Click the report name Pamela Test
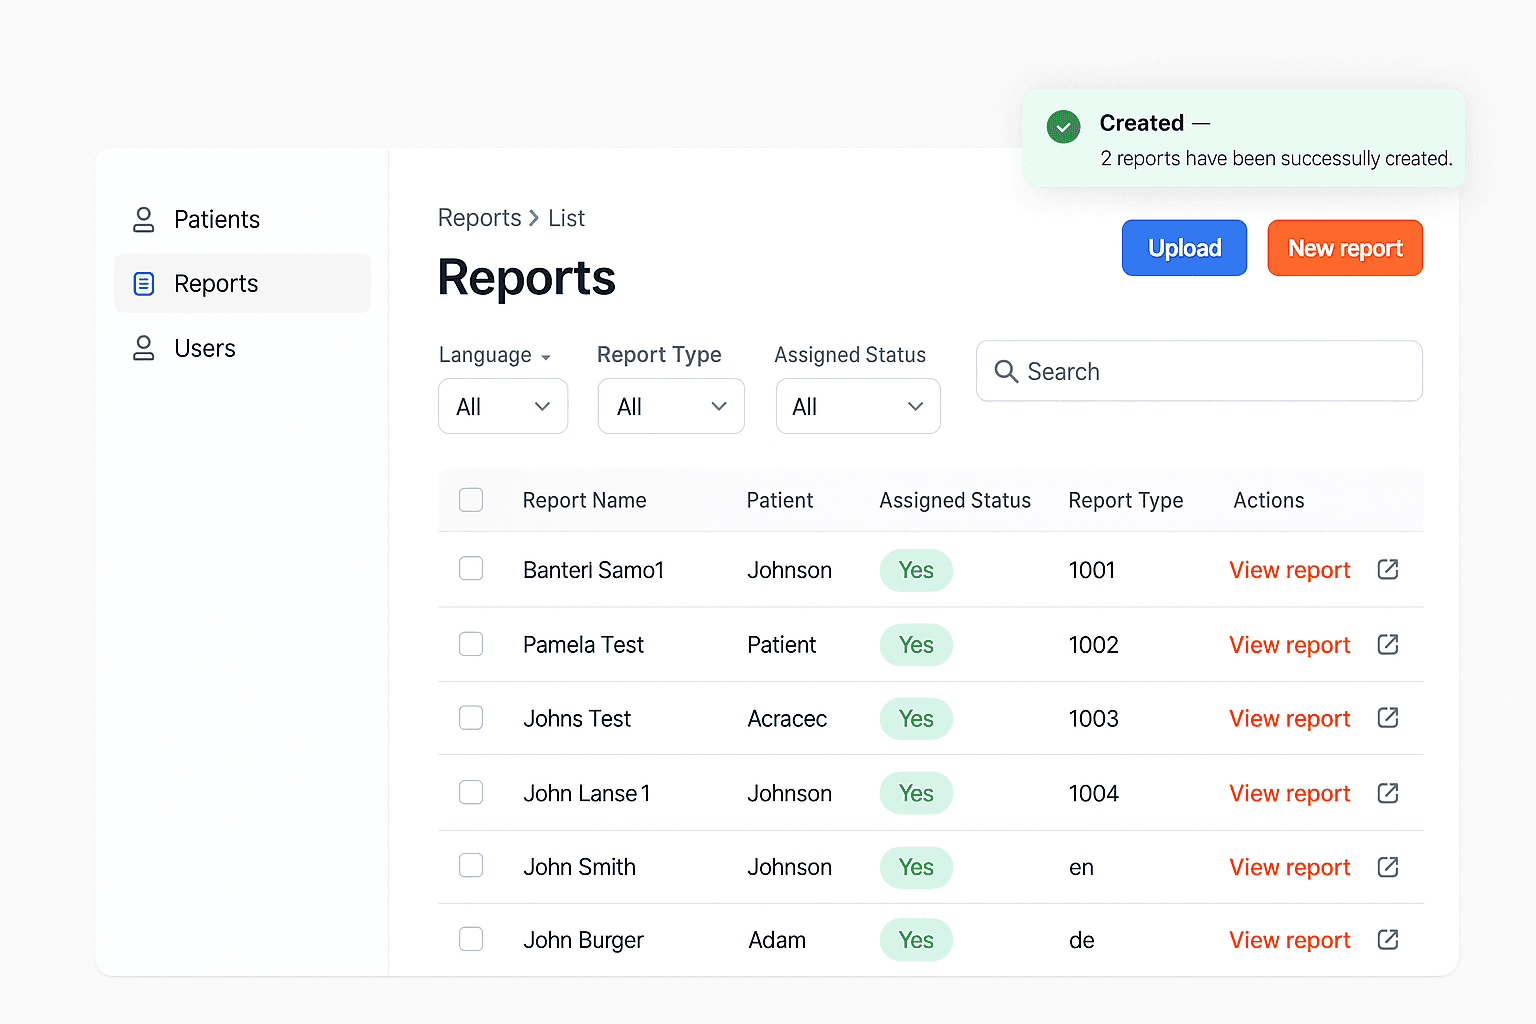This screenshot has width=1536, height=1024. pos(583,645)
